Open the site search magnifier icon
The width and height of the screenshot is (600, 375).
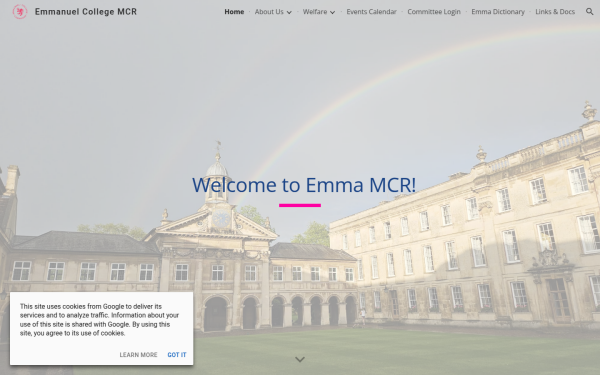click(589, 12)
